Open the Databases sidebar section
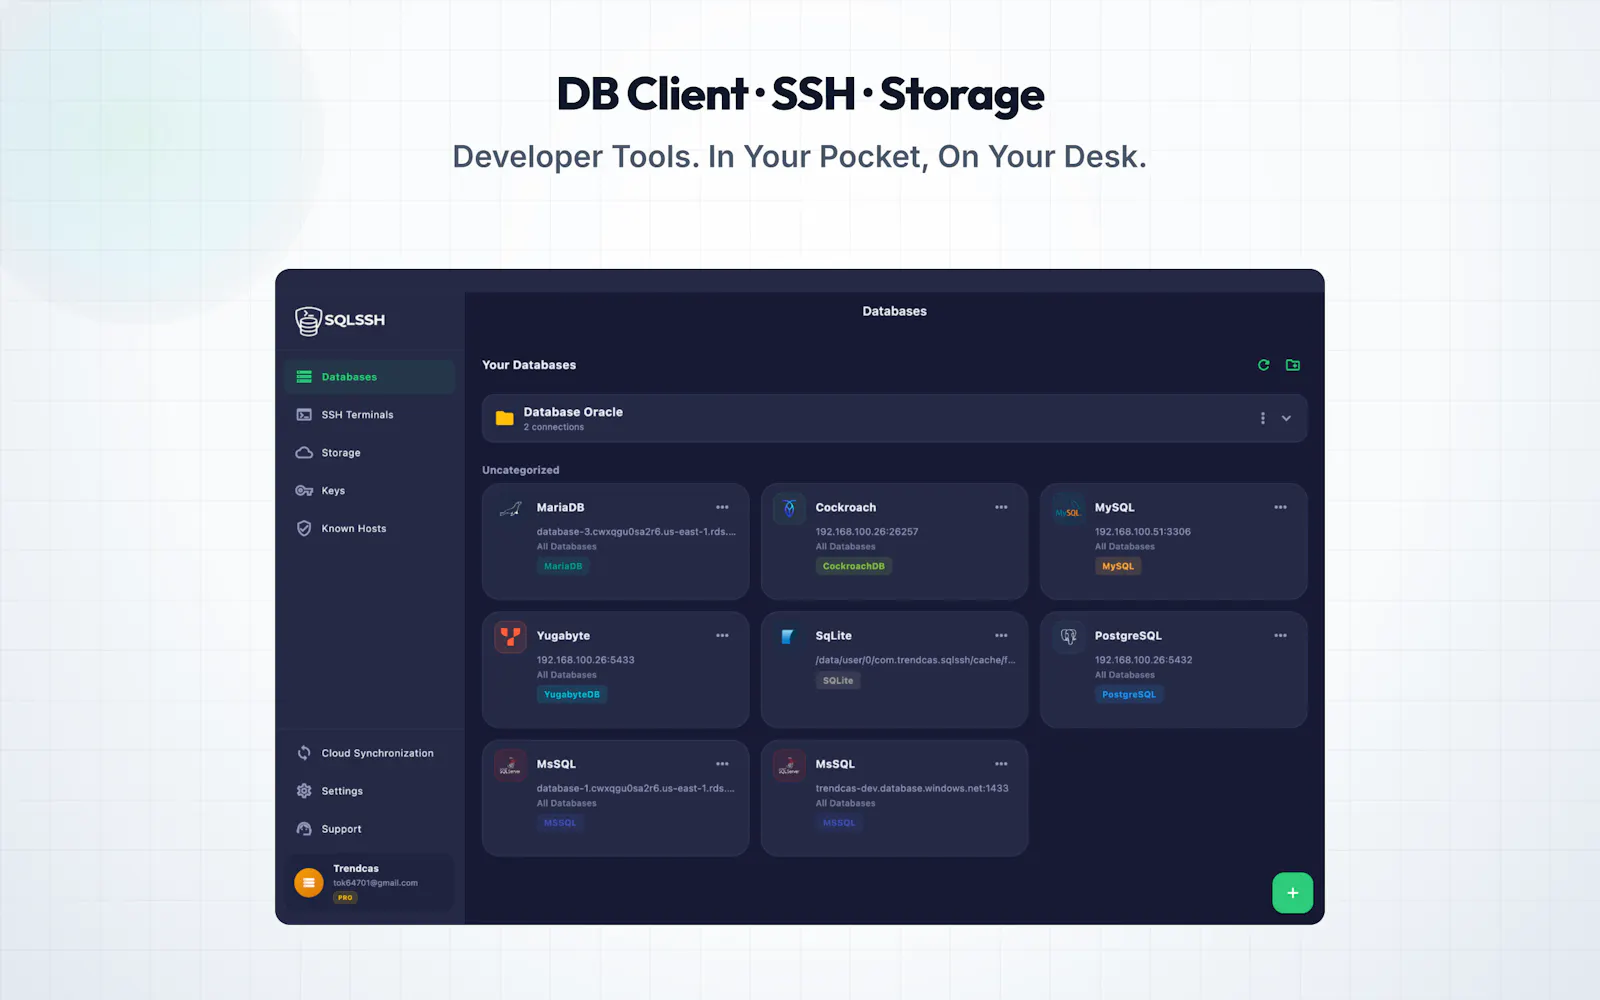This screenshot has height=1000, width=1600. [x=369, y=377]
